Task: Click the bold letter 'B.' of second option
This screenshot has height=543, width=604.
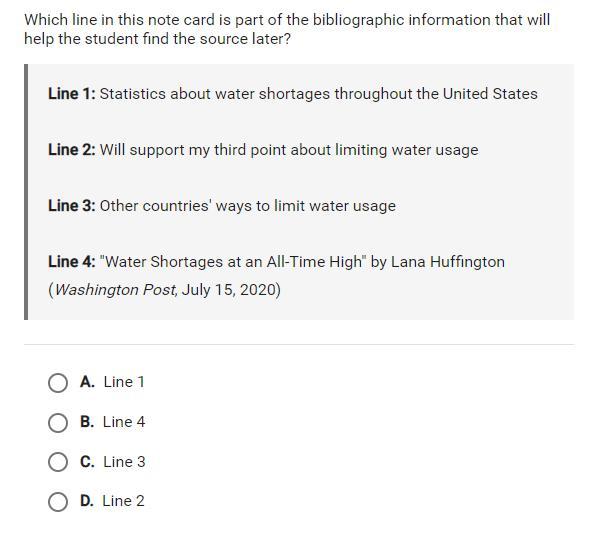Action: 87,422
